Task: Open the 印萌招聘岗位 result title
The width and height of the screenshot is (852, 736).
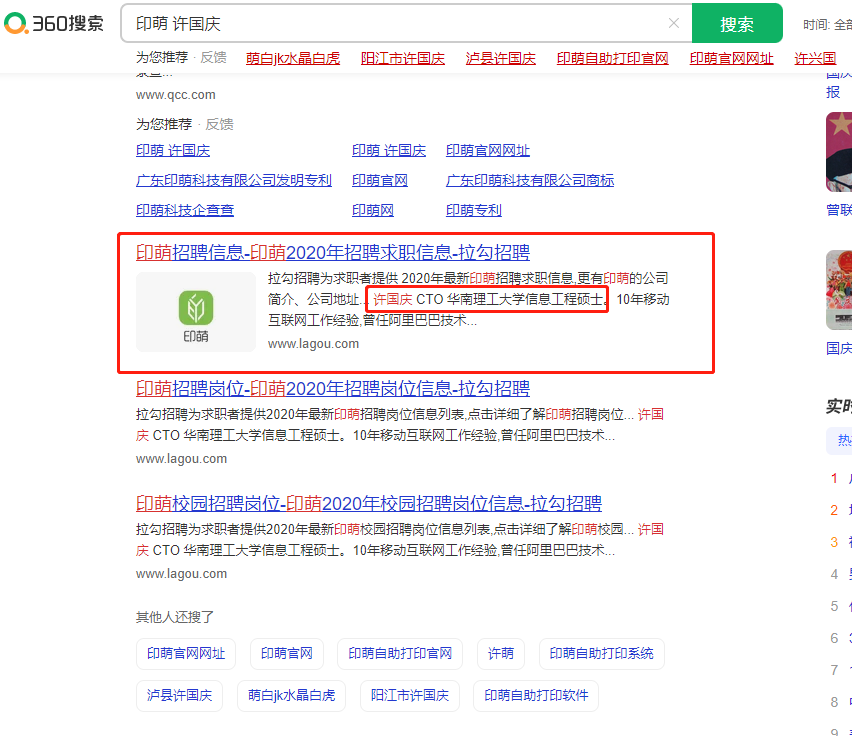Action: click(x=333, y=388)
